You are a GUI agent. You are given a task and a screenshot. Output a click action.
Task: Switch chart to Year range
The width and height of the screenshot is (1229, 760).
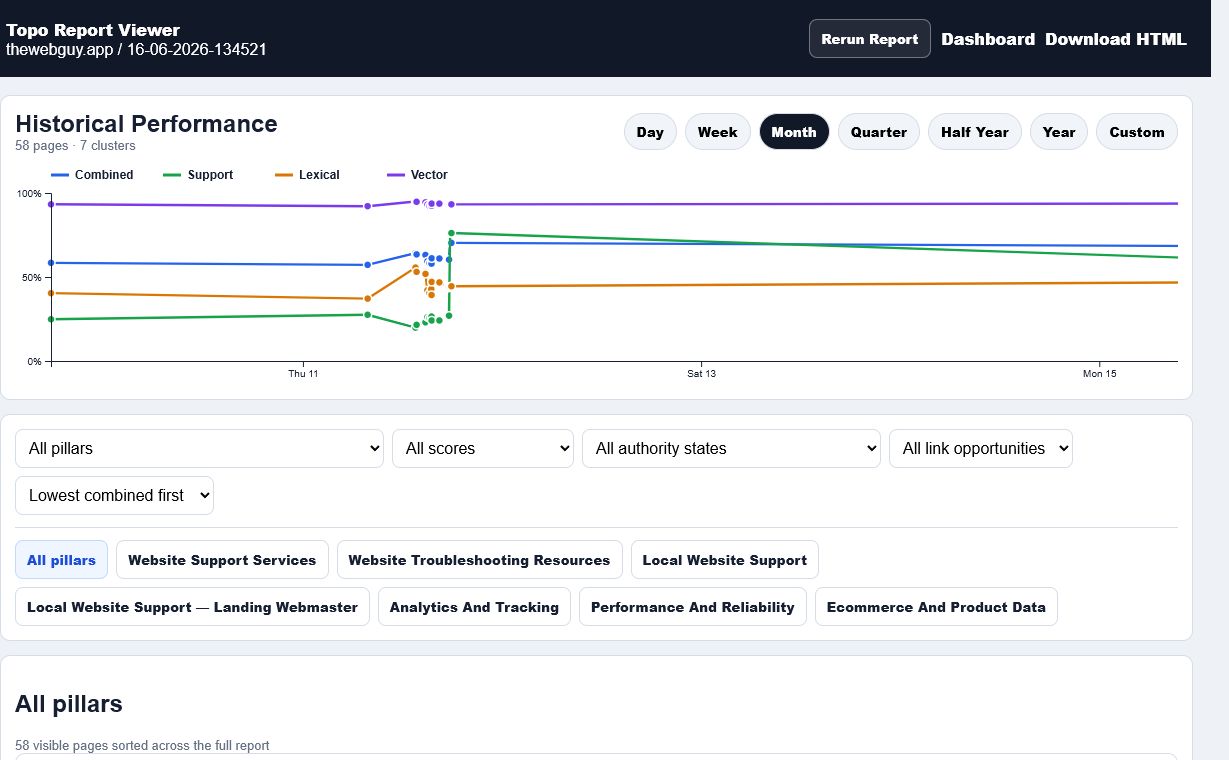1059,132
